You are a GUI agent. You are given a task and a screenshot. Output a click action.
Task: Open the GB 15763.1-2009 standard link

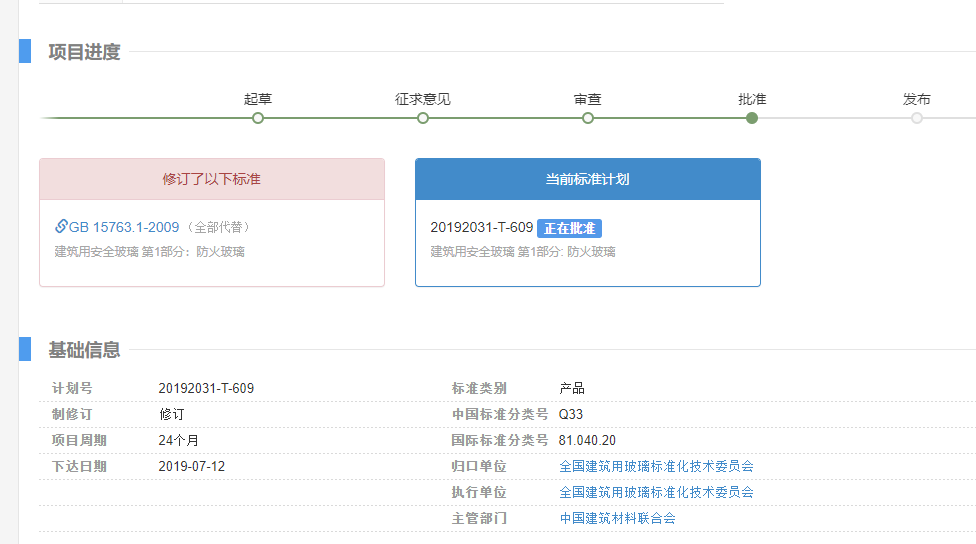(124, 227)
